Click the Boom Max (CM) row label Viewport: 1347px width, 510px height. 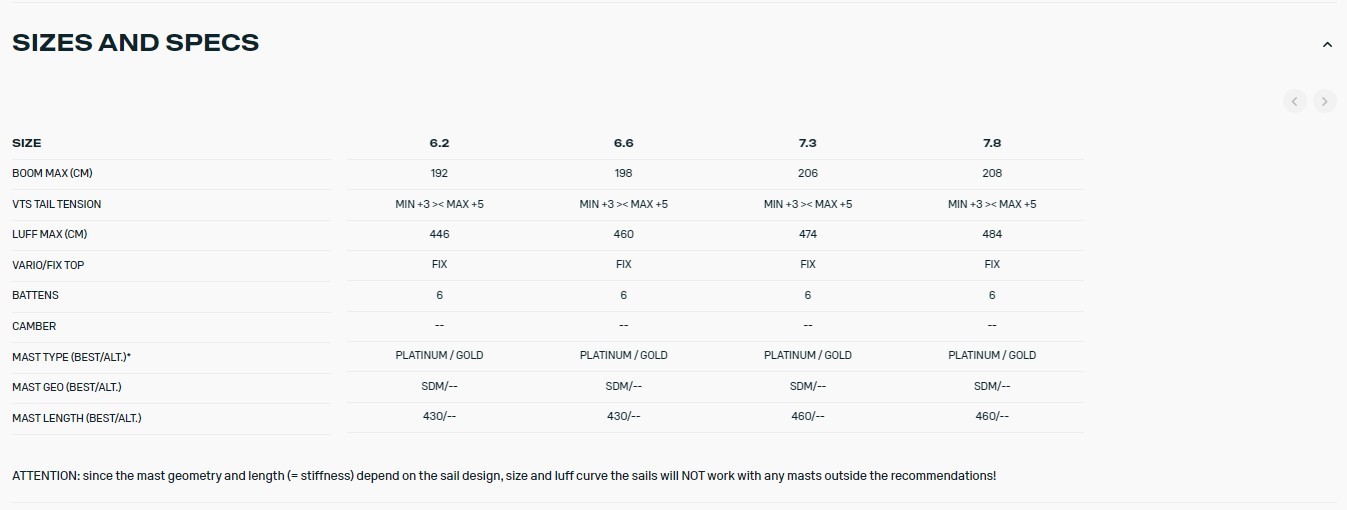click(x=52, y=173)
